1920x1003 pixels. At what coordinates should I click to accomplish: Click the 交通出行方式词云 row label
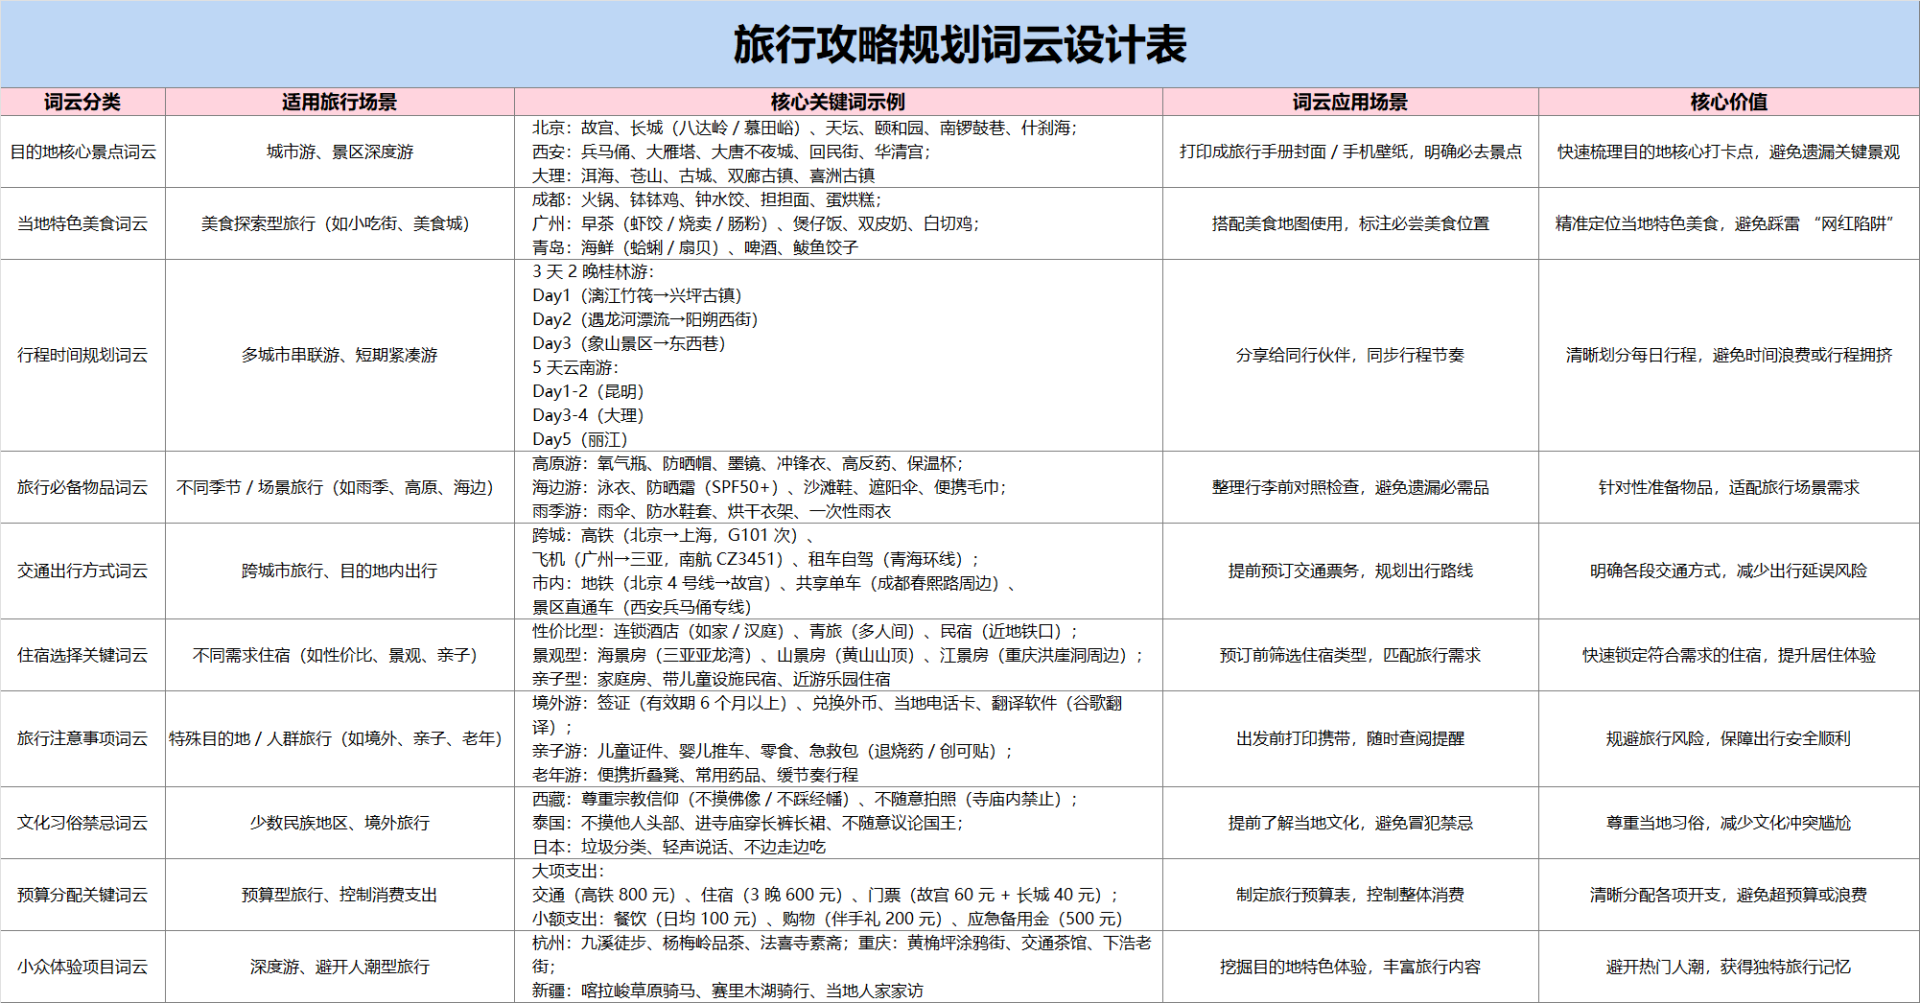tap(83, 571)
